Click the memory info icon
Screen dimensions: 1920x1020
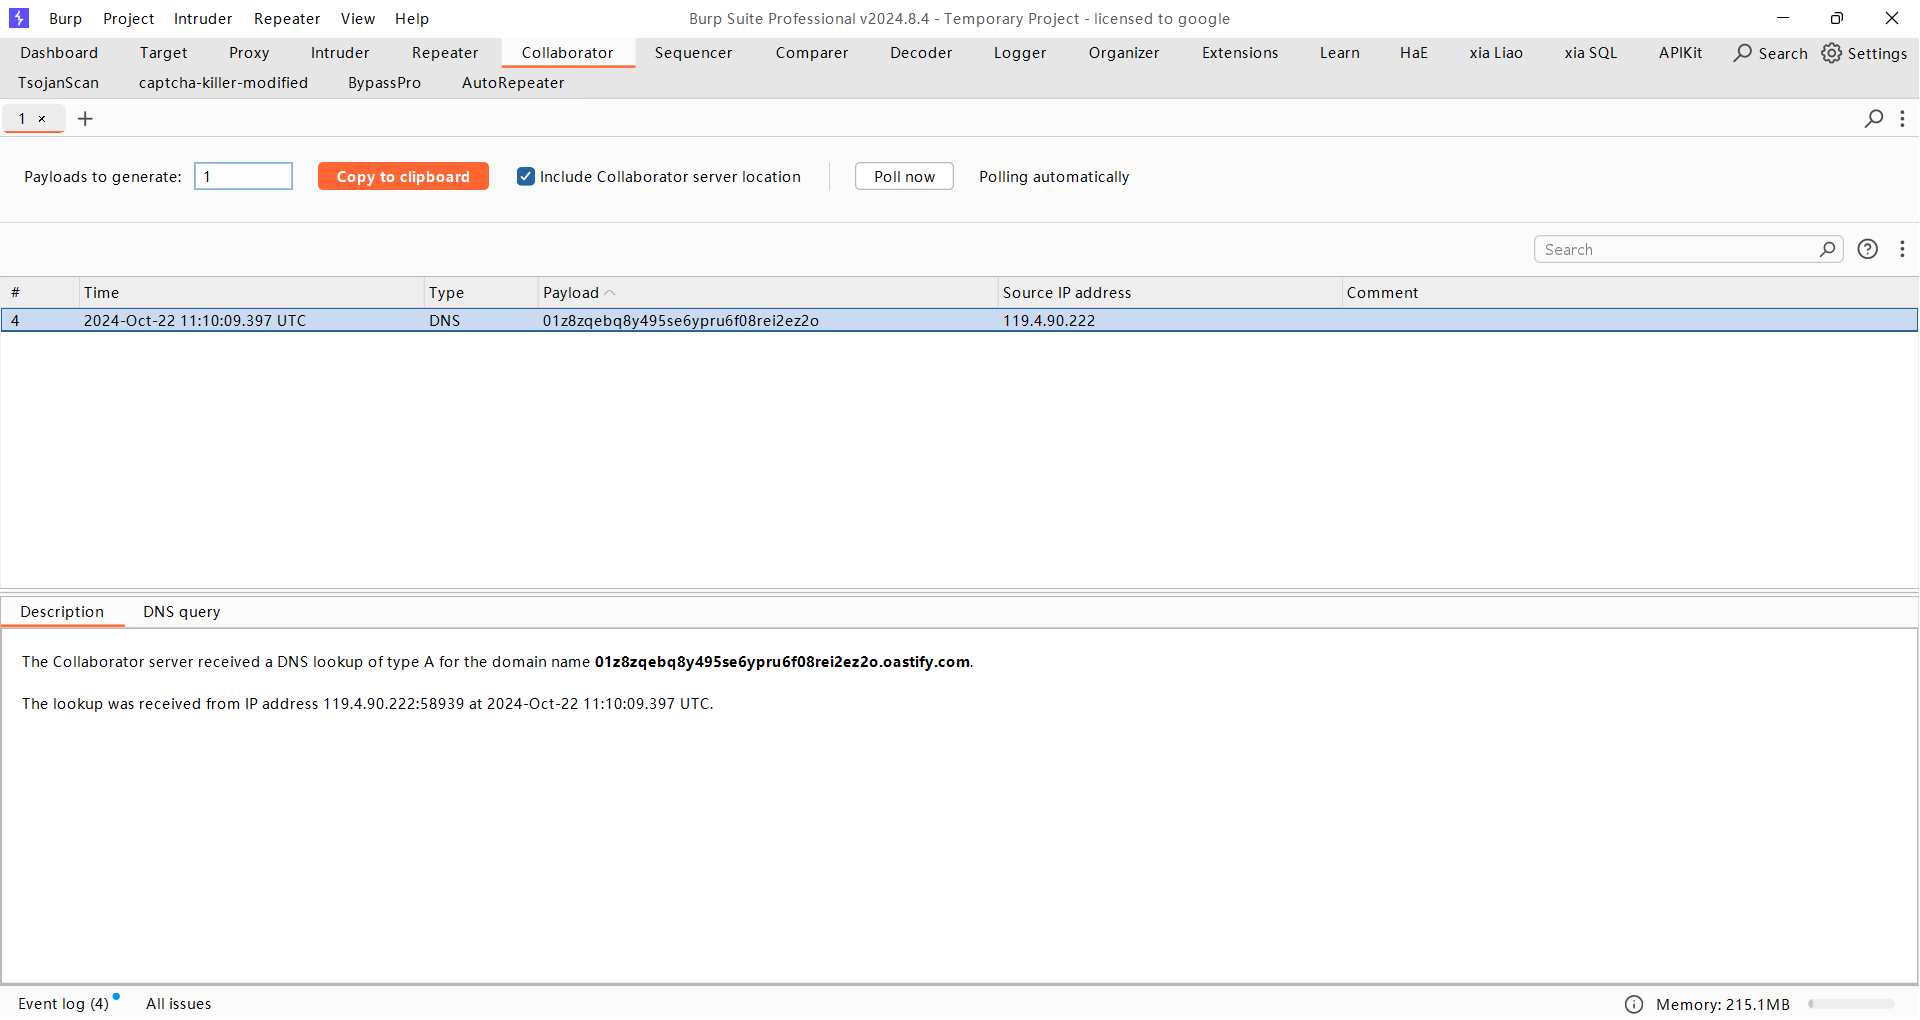click(x=1634, y=1004)
